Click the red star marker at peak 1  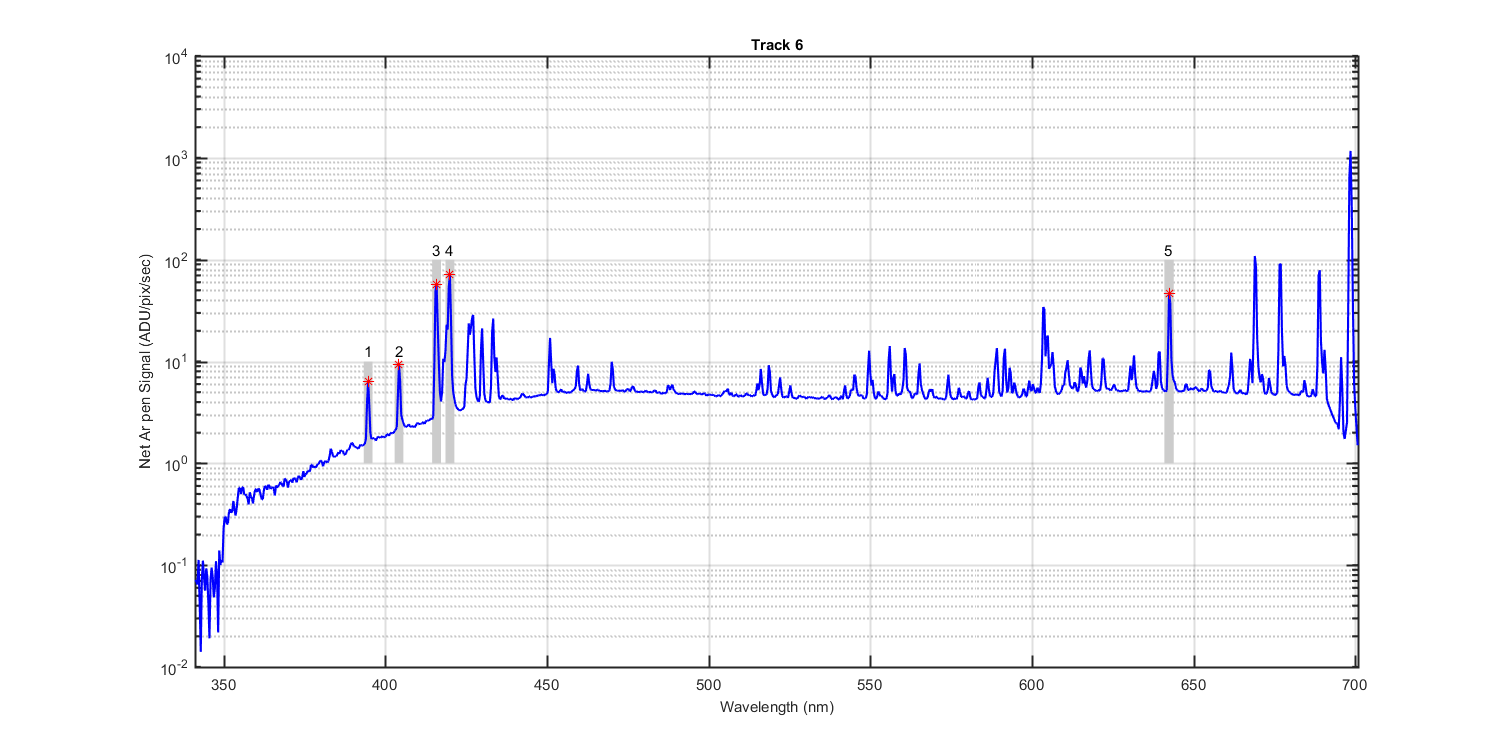tap(368, 381)
